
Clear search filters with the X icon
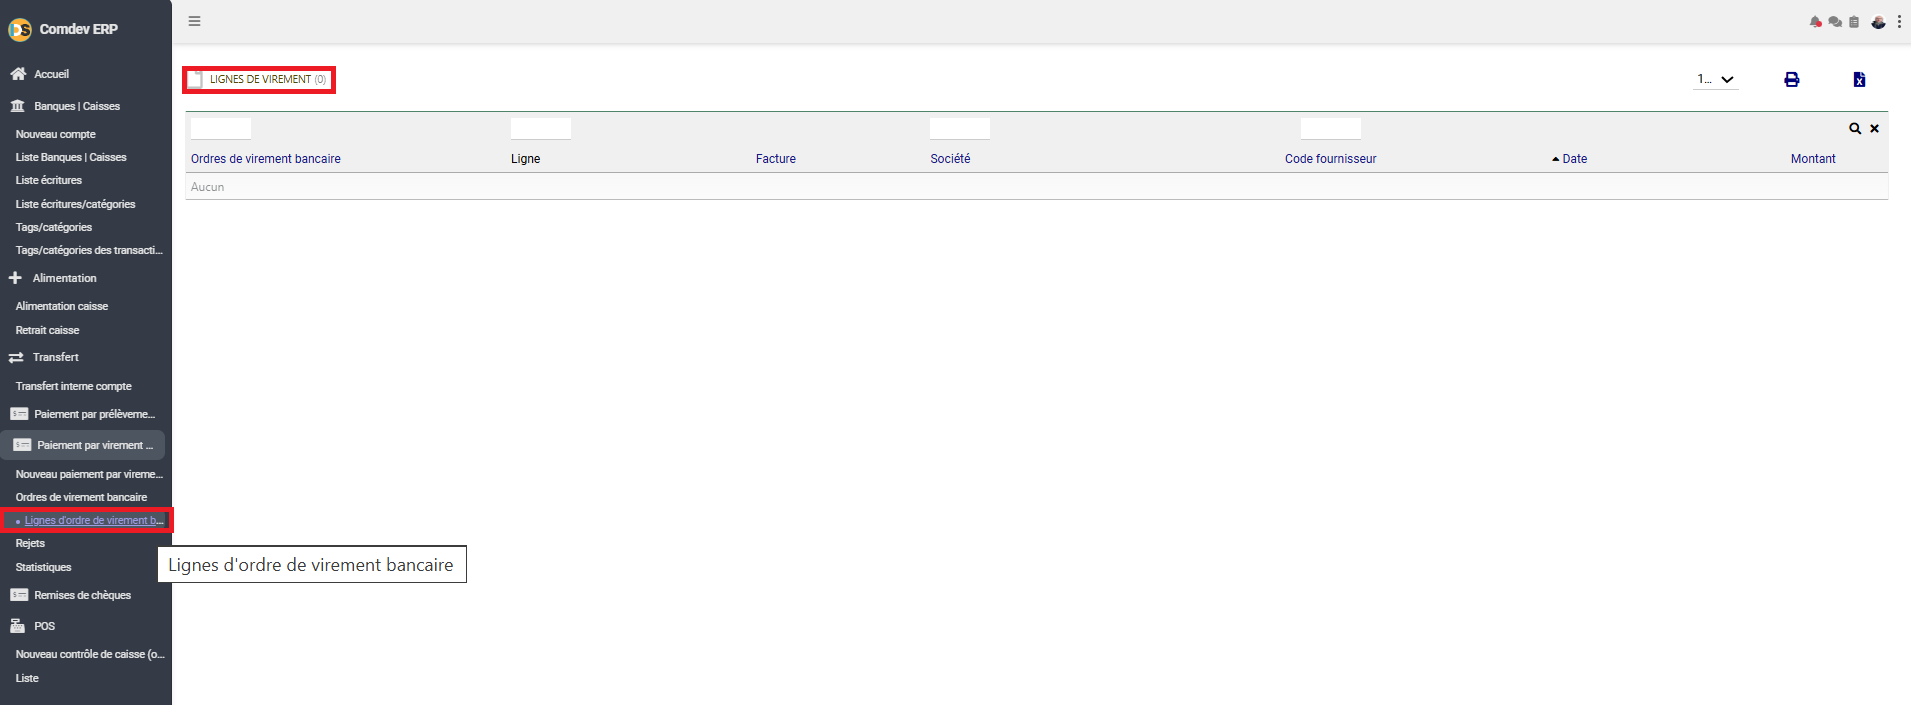point(1875,129)
